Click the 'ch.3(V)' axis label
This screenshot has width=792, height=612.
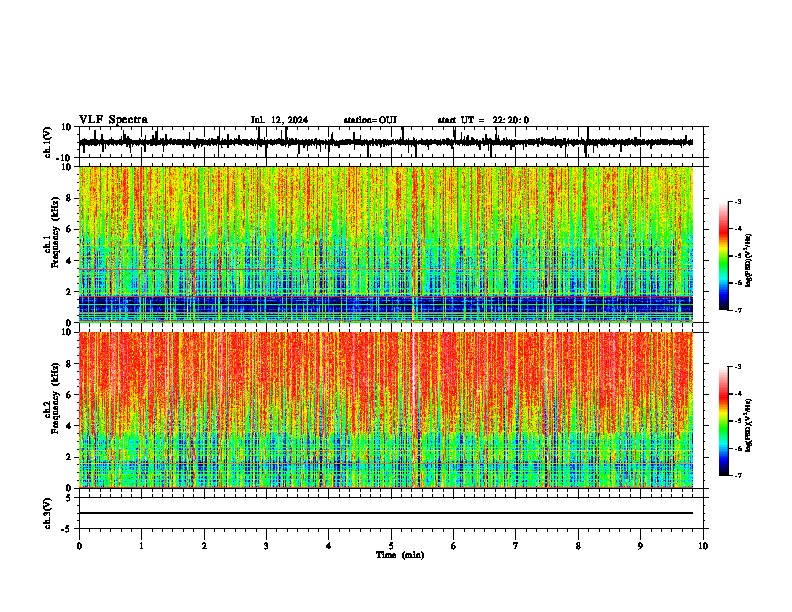[48, 513]
